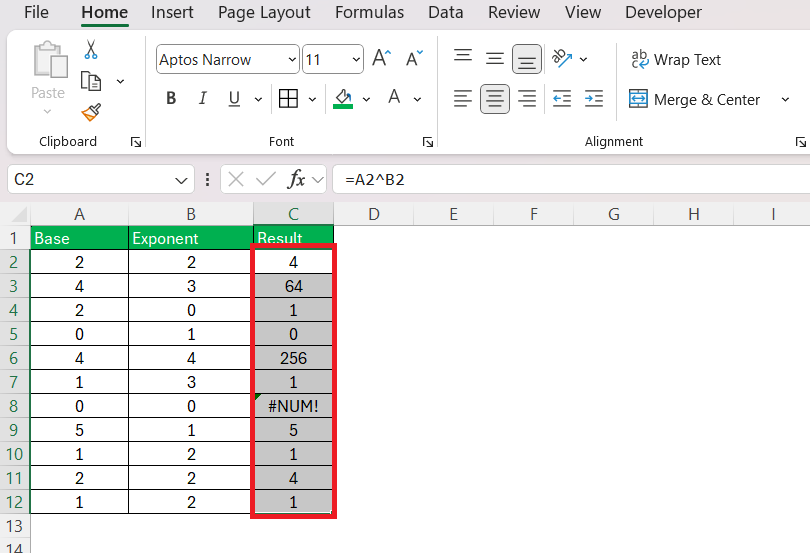Open Paste options arrow below Paste
Viewport: 810px width, 553px height.
click(48, 111)
